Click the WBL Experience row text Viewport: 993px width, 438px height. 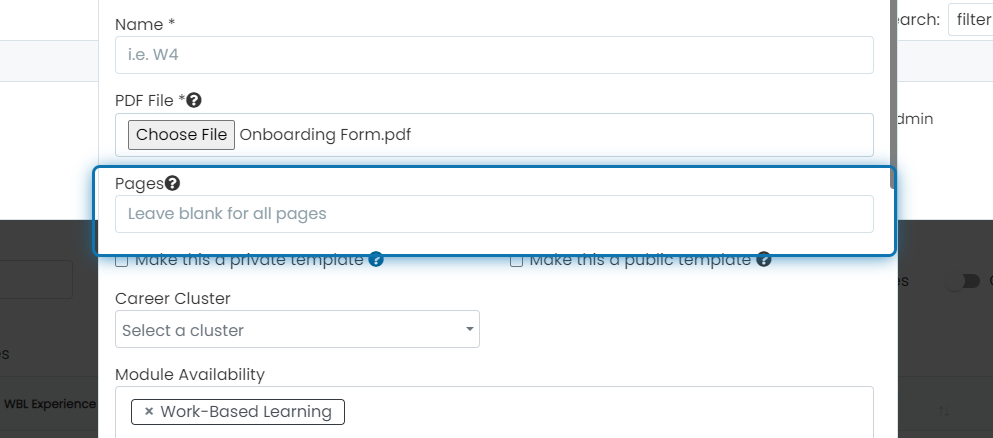(50, 404)
